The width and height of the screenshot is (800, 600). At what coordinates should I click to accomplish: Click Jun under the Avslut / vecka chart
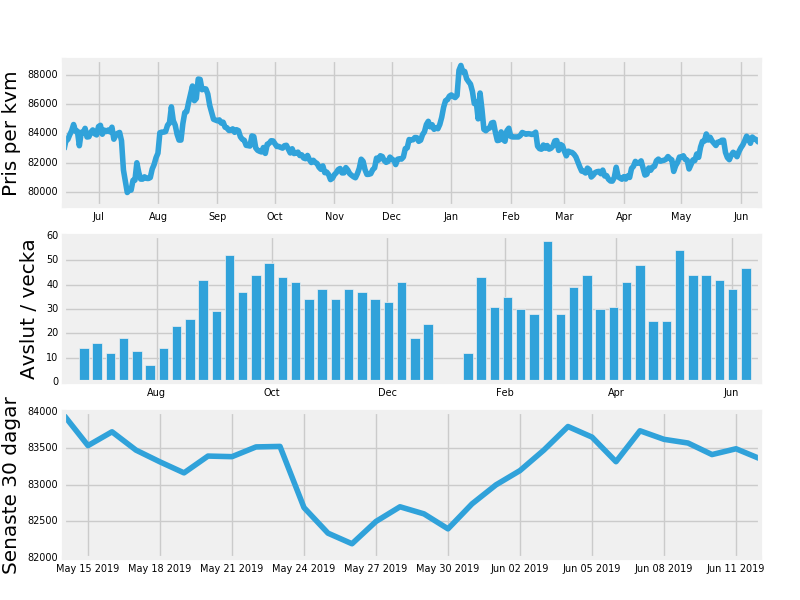point(731,392)
